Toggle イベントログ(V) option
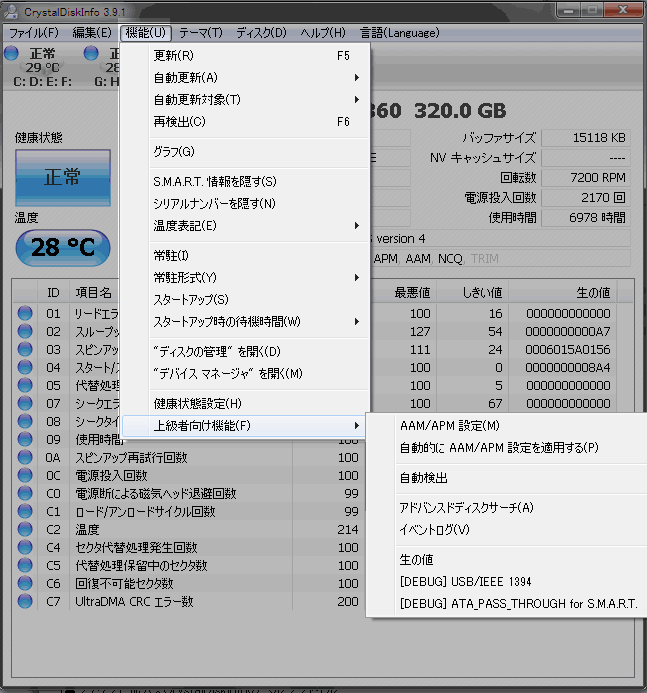This screenshot has width=647, height=693. 507,529
